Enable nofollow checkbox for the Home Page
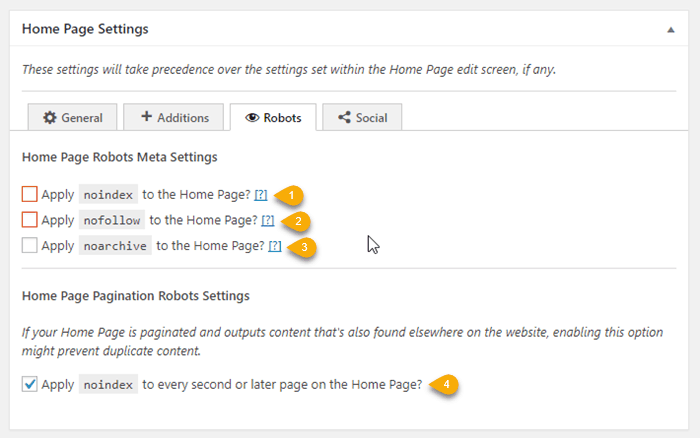This screenshot has height=438, width=700. pos(30,220)
